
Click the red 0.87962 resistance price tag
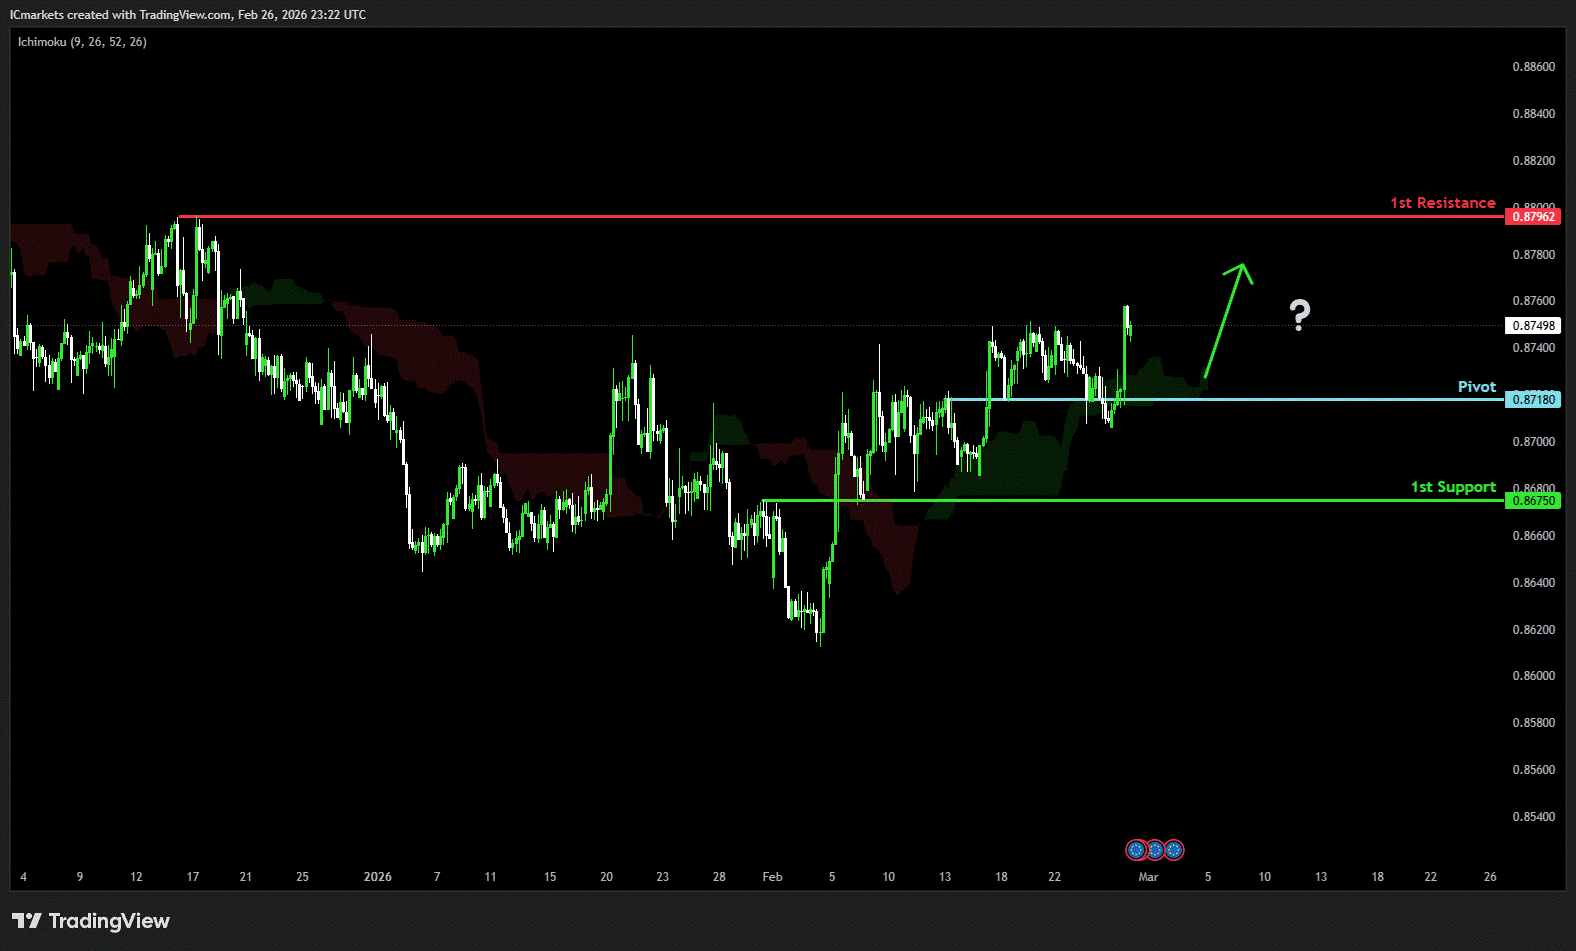coord(1532,217)
